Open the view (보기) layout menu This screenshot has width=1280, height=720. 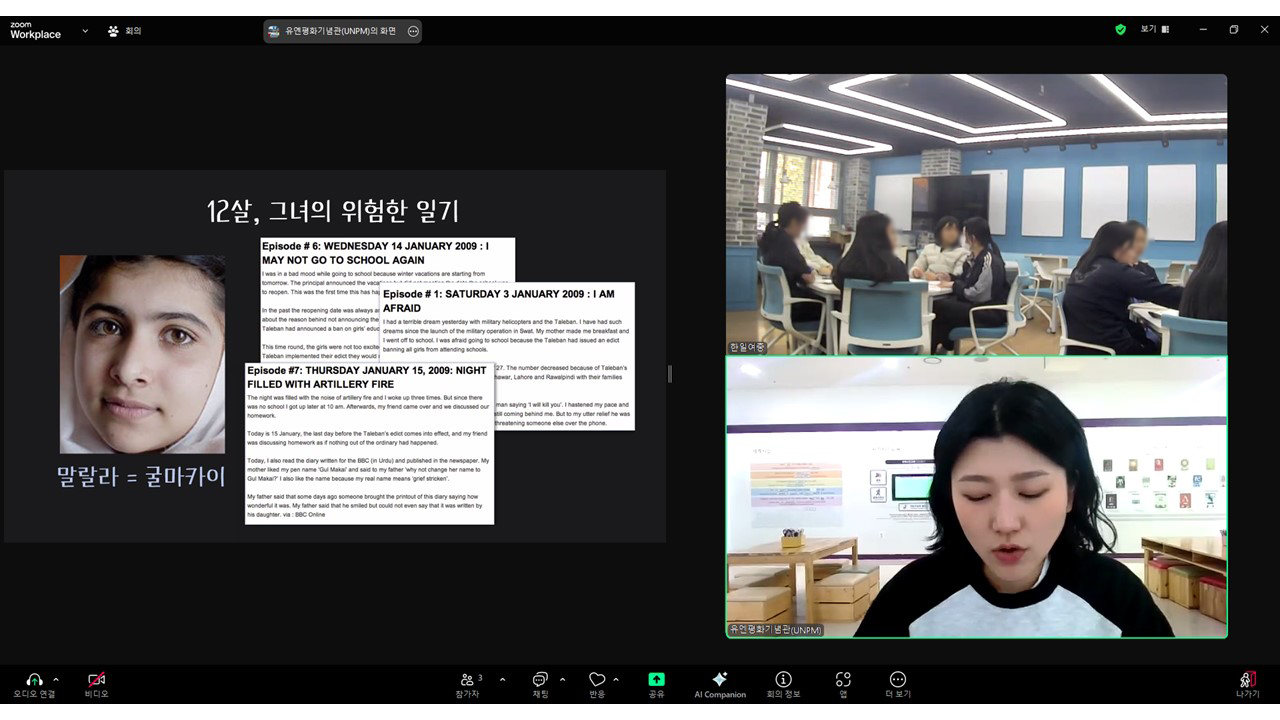coord(1154,30)
